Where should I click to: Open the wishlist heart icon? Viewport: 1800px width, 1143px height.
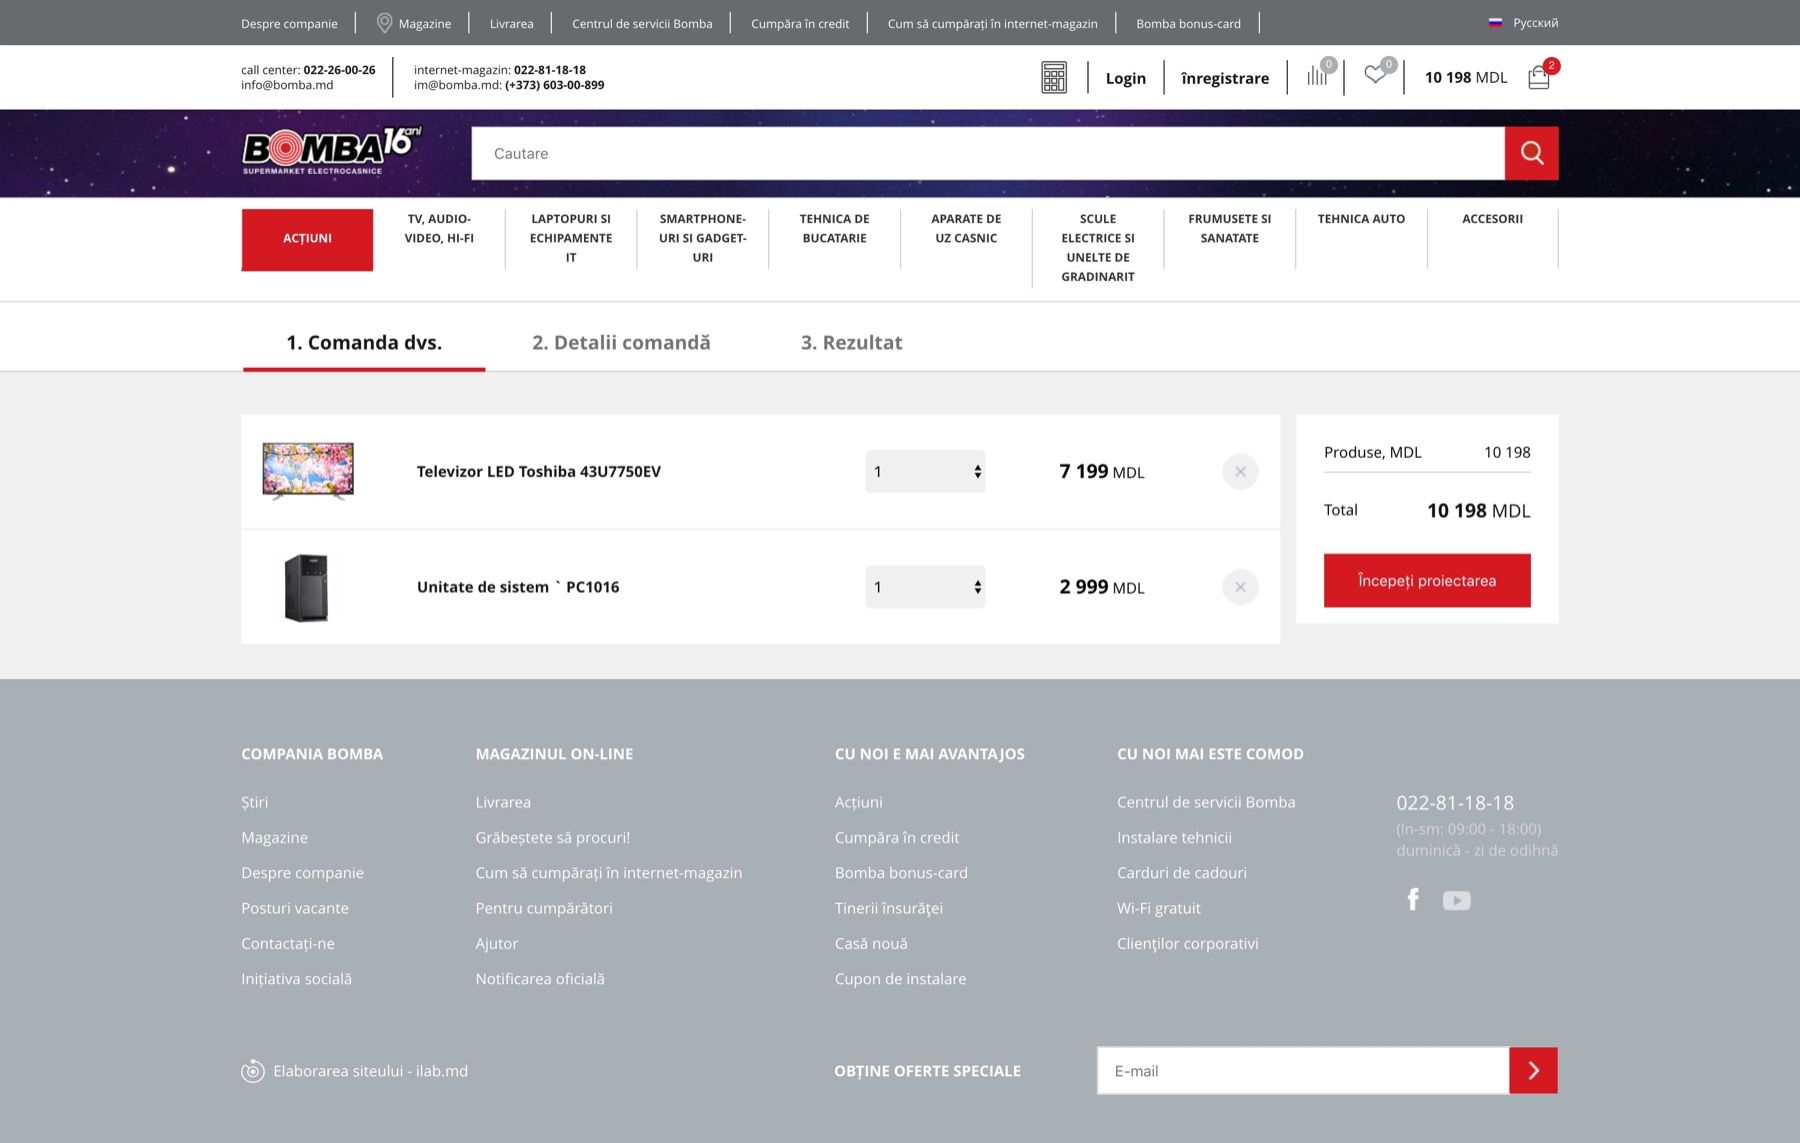coord(1376,74)
